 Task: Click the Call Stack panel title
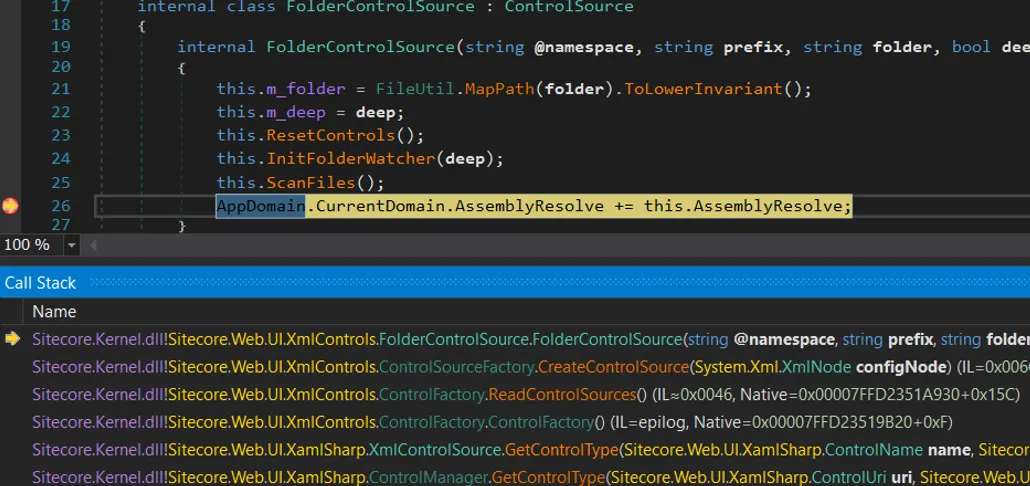pos(40,283)
